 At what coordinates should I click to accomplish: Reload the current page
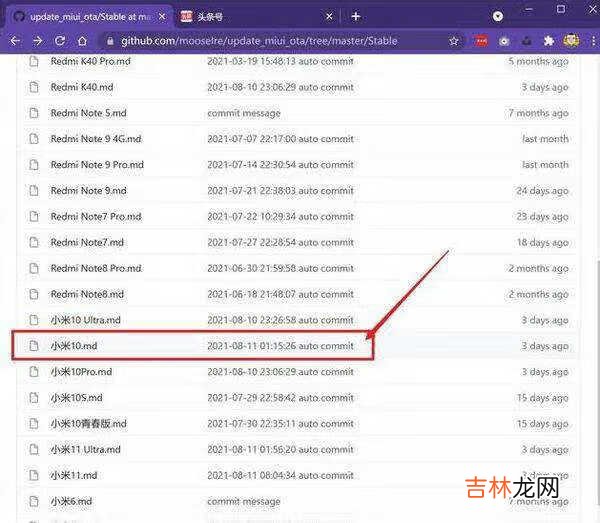[x=60, y=41]
